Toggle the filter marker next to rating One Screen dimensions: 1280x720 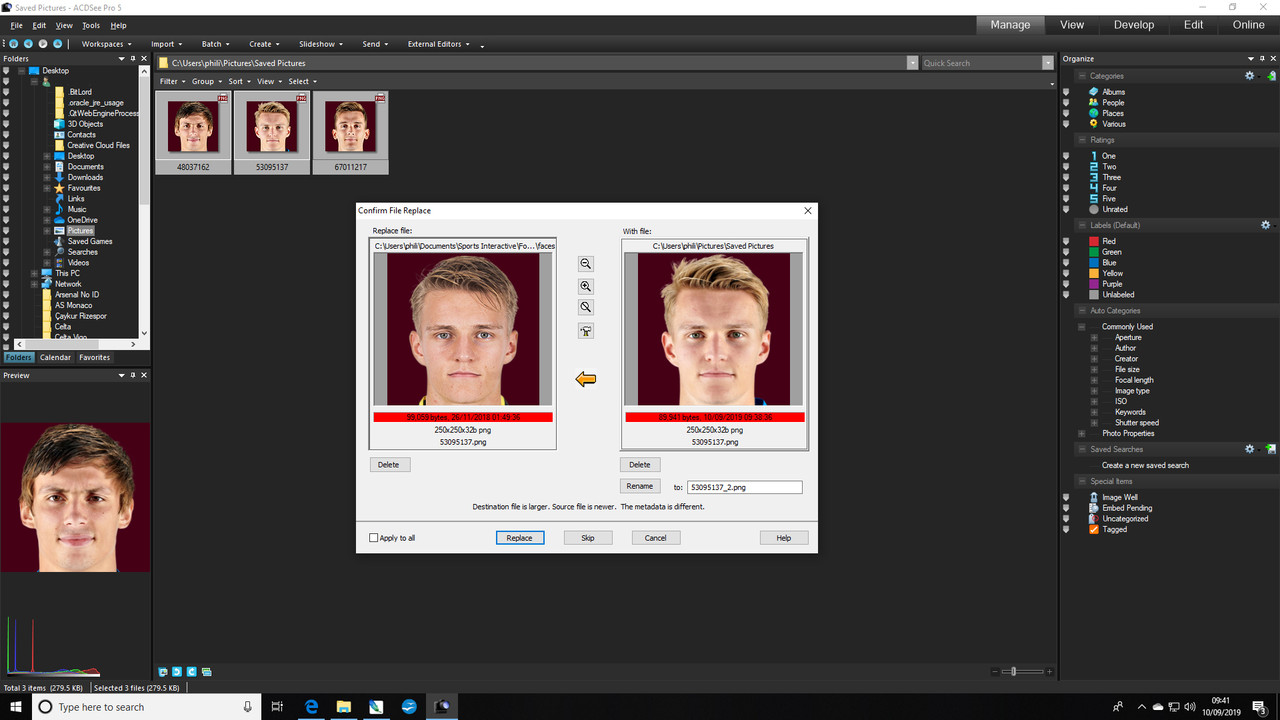[1066, 156]
